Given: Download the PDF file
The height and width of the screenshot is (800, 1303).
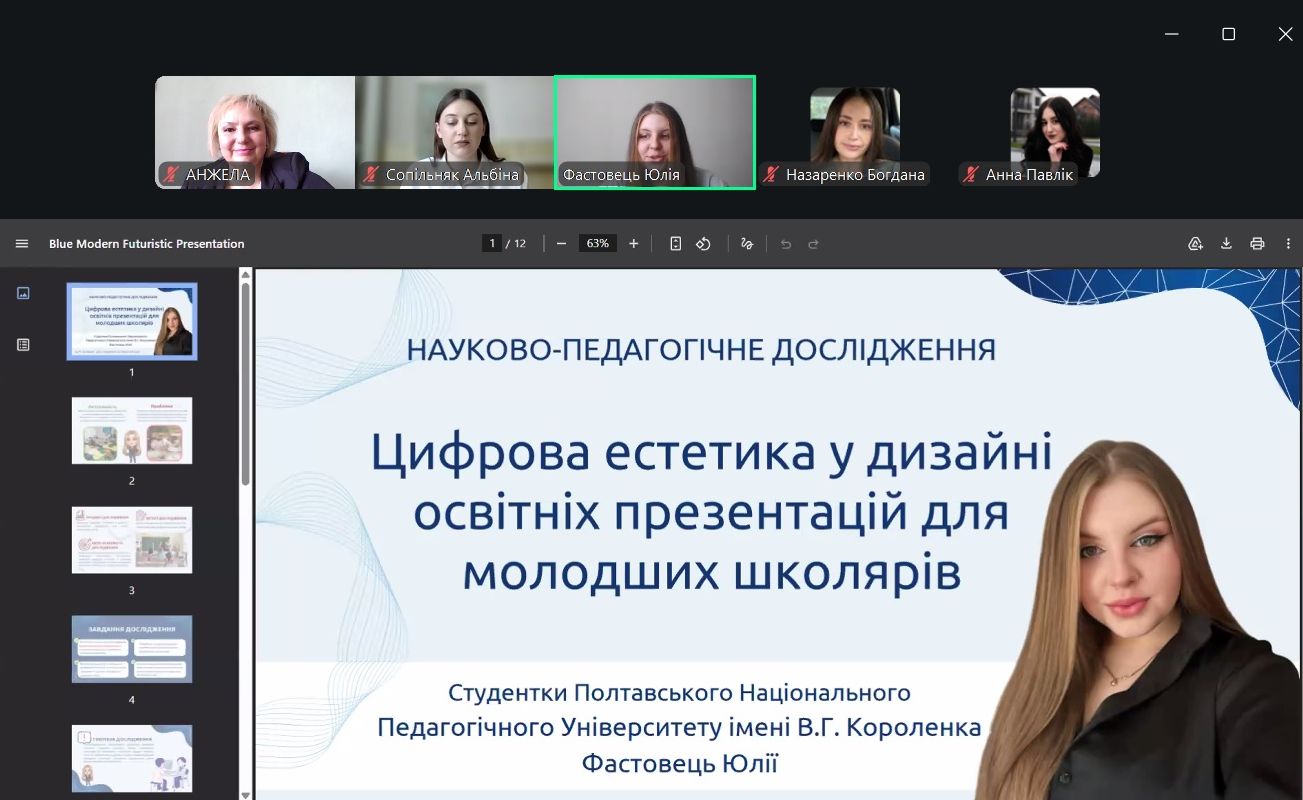Looking at the screenshot, I should coord(1226,244).
